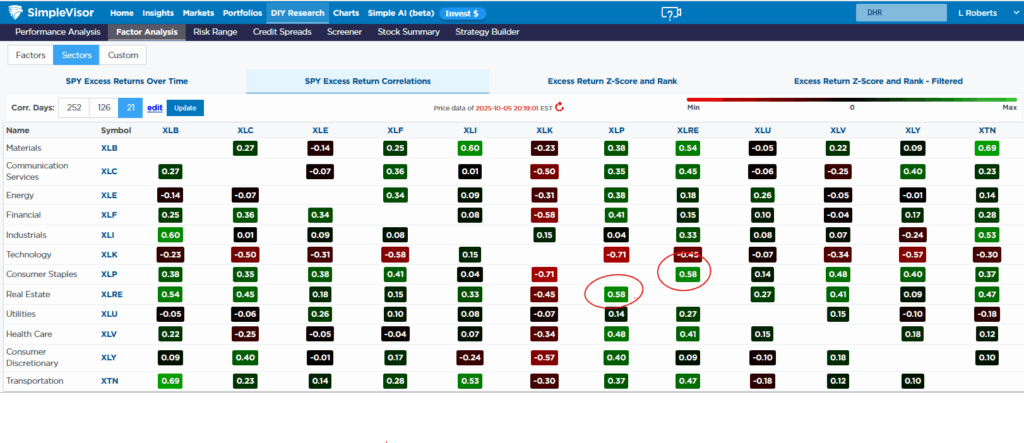Expand the L Roberts user menu chevron
This screenshot has height=443, width=1024.
[1014, 12]
